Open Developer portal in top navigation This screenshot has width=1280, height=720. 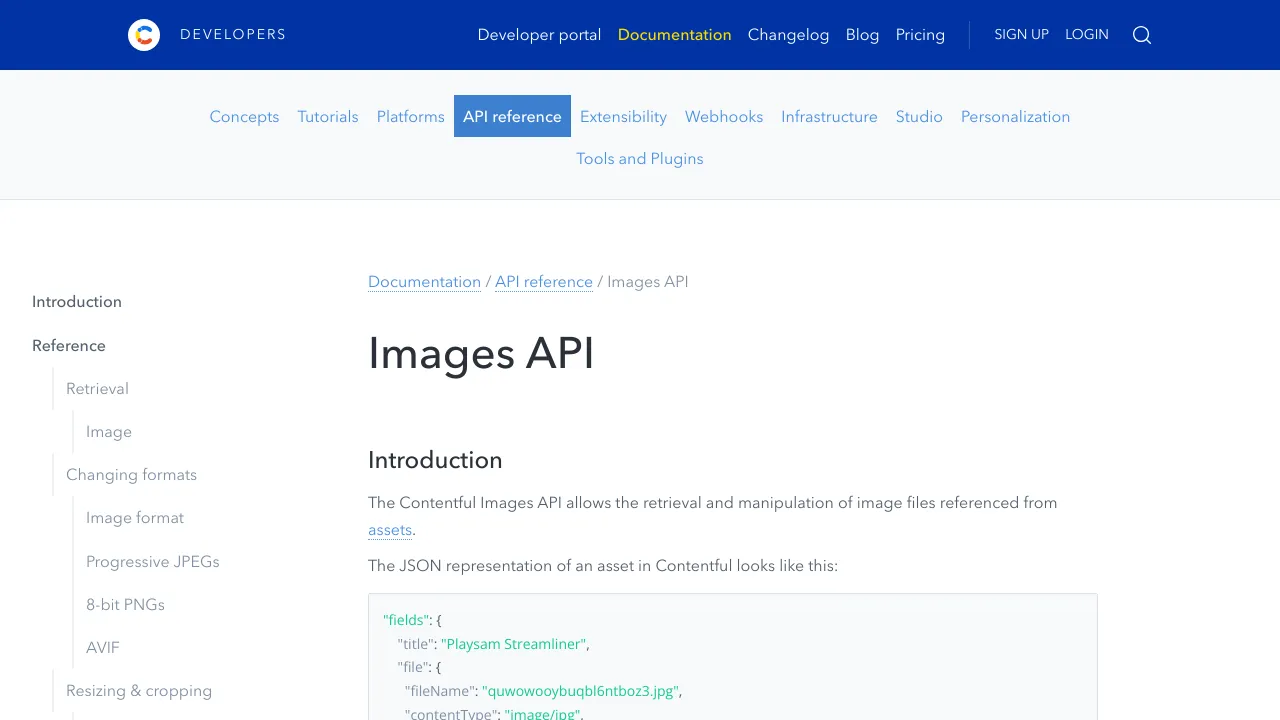click(x=539, y=35)
